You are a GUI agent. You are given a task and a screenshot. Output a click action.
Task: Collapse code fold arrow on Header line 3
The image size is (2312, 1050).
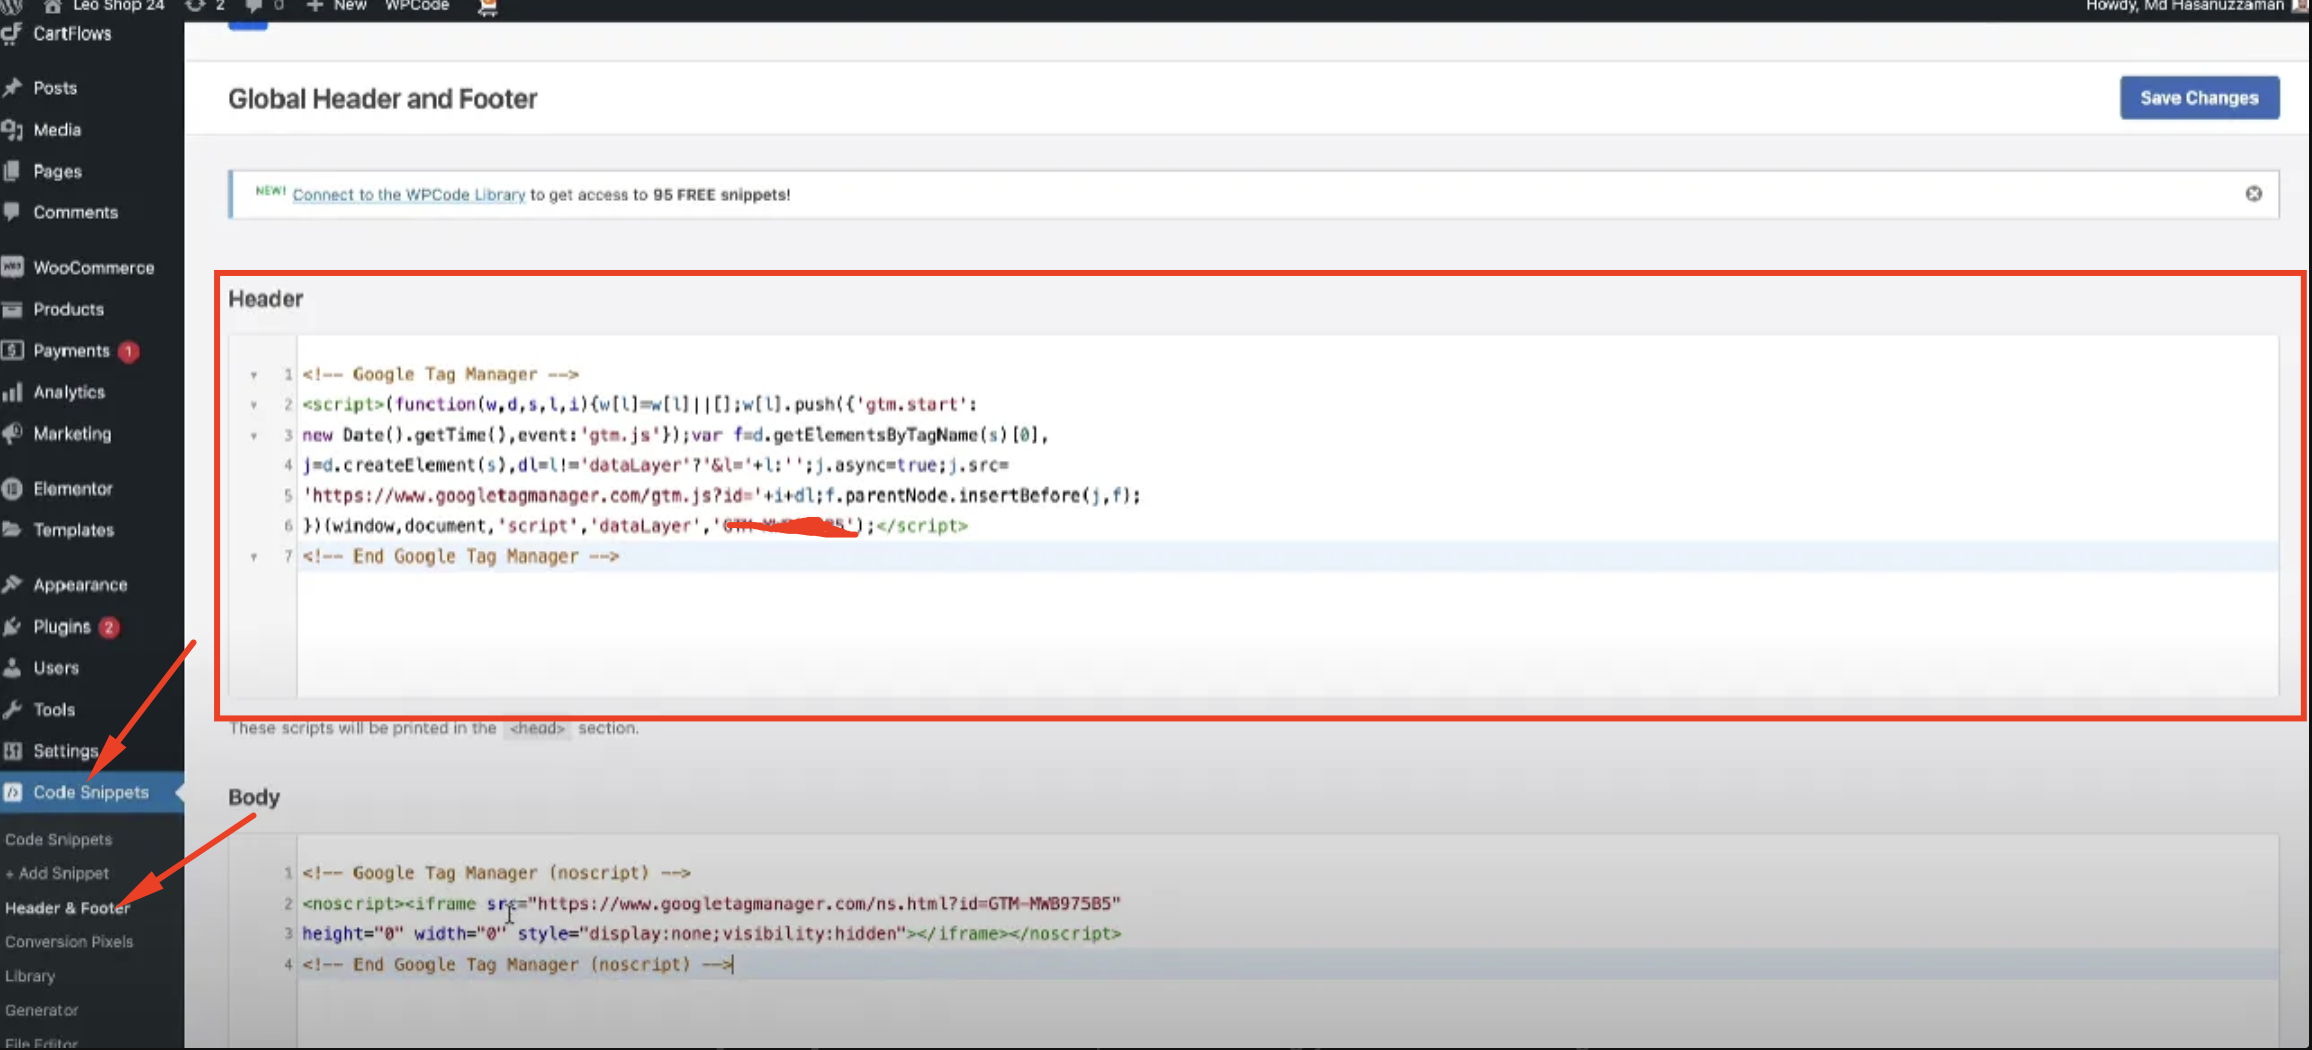254,436
